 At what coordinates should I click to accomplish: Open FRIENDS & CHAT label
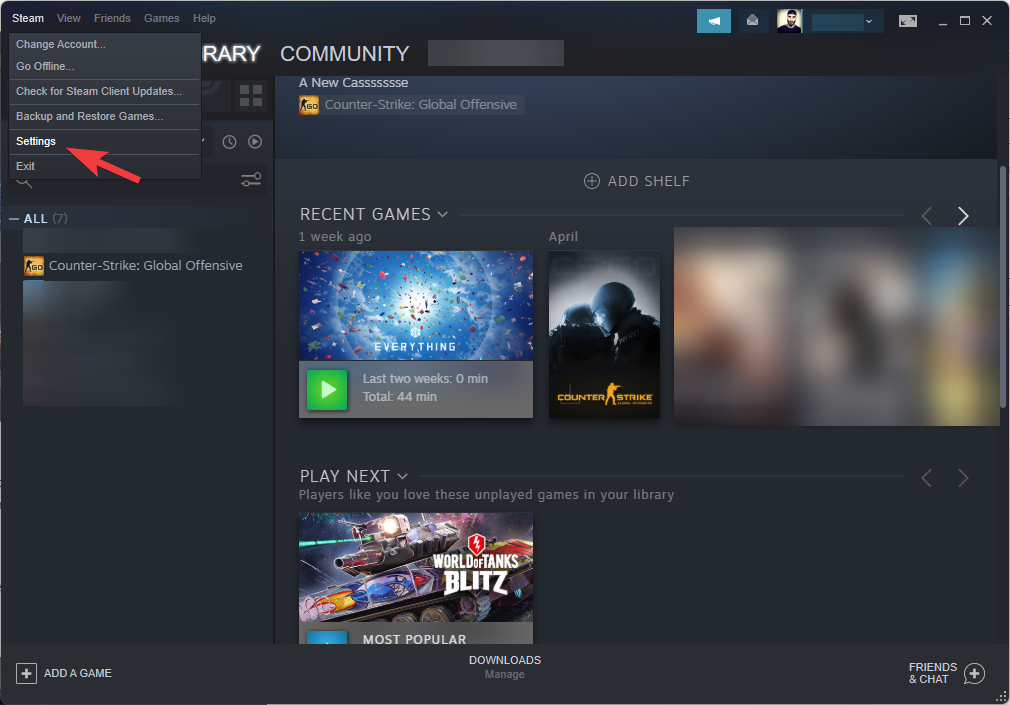pyautogui.click(x=933, y=673)
